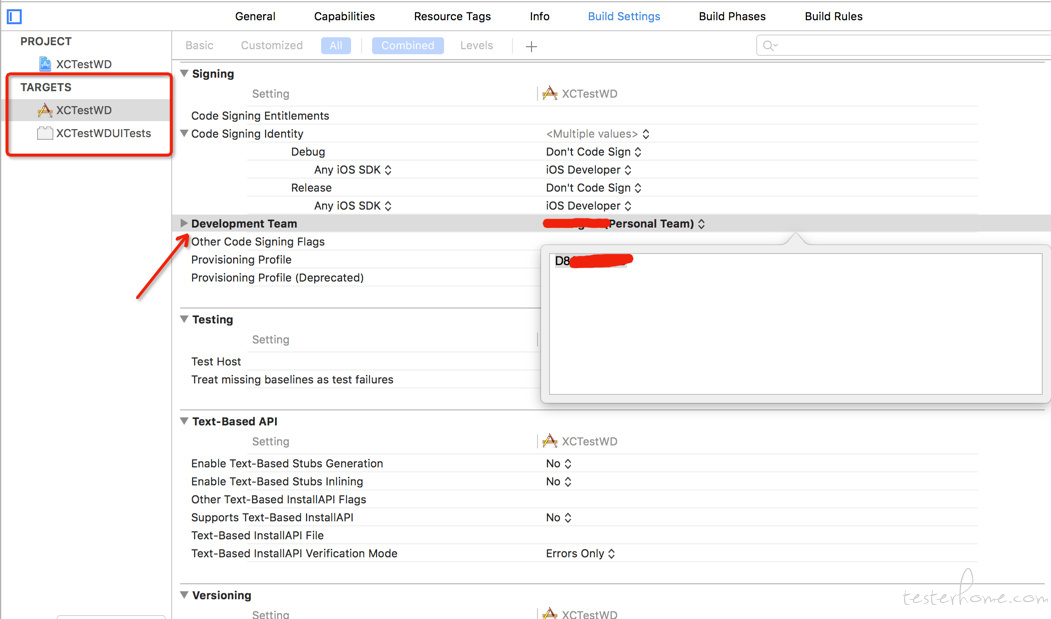Open Code Signing Identity Multiple values dropdown
Screen dimensions: 1051x619
click(597, 134)
